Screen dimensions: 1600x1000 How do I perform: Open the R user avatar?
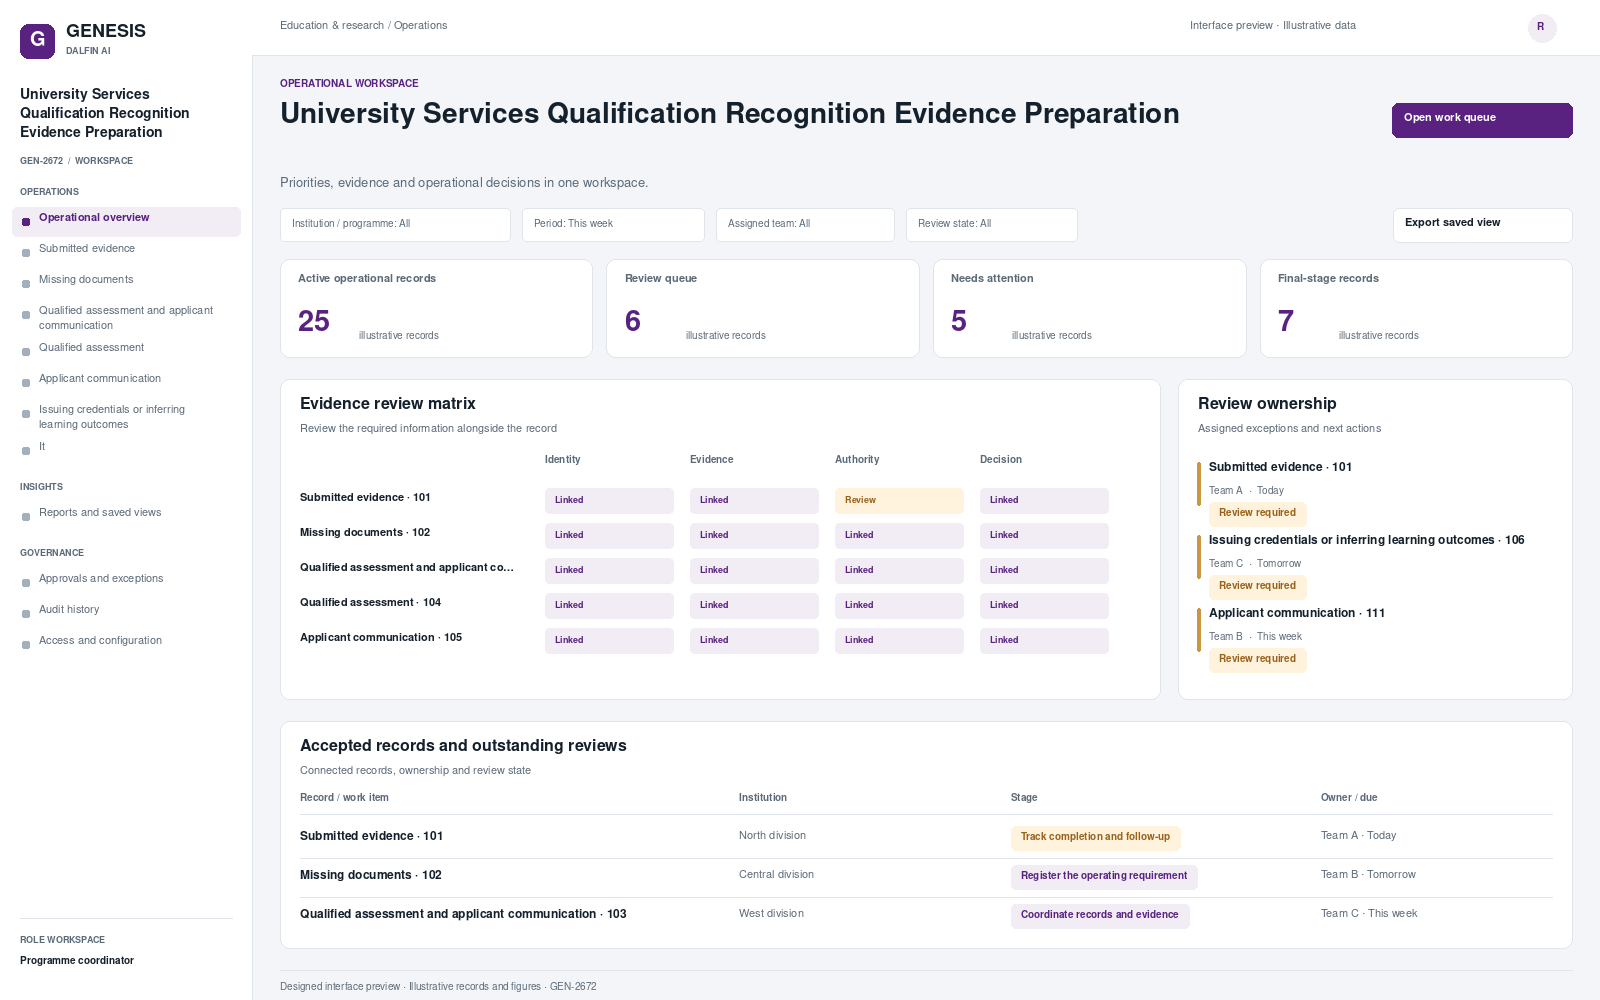click(x=1541, y=27)
